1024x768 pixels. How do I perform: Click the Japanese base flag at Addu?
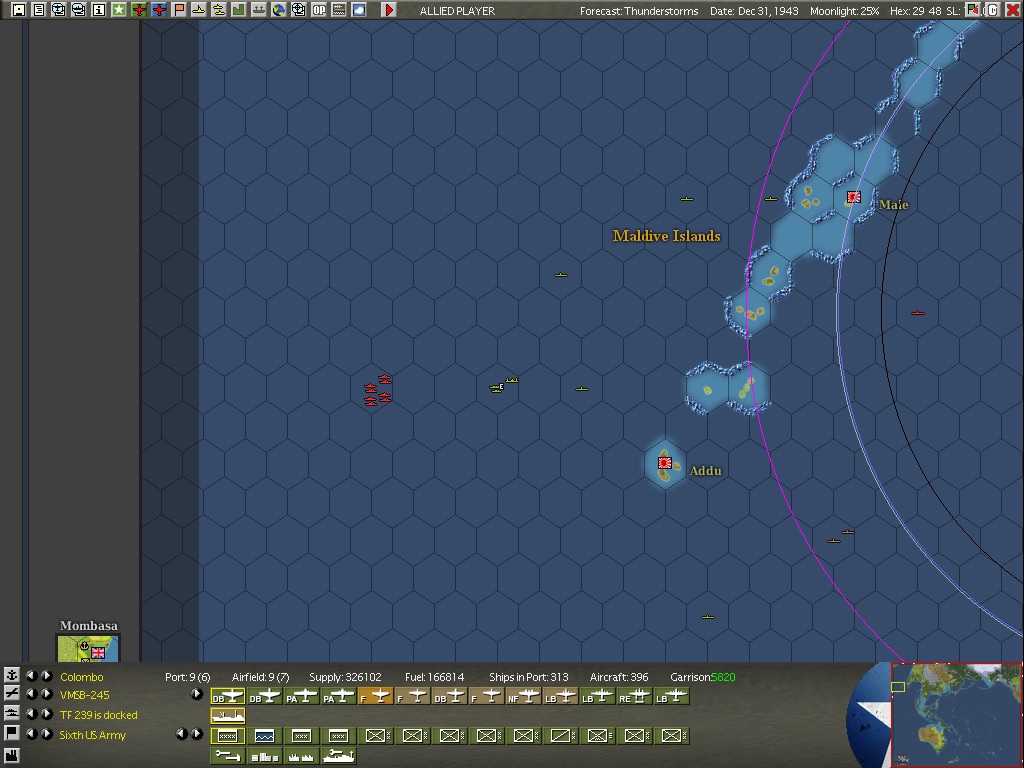pos(665,463)
